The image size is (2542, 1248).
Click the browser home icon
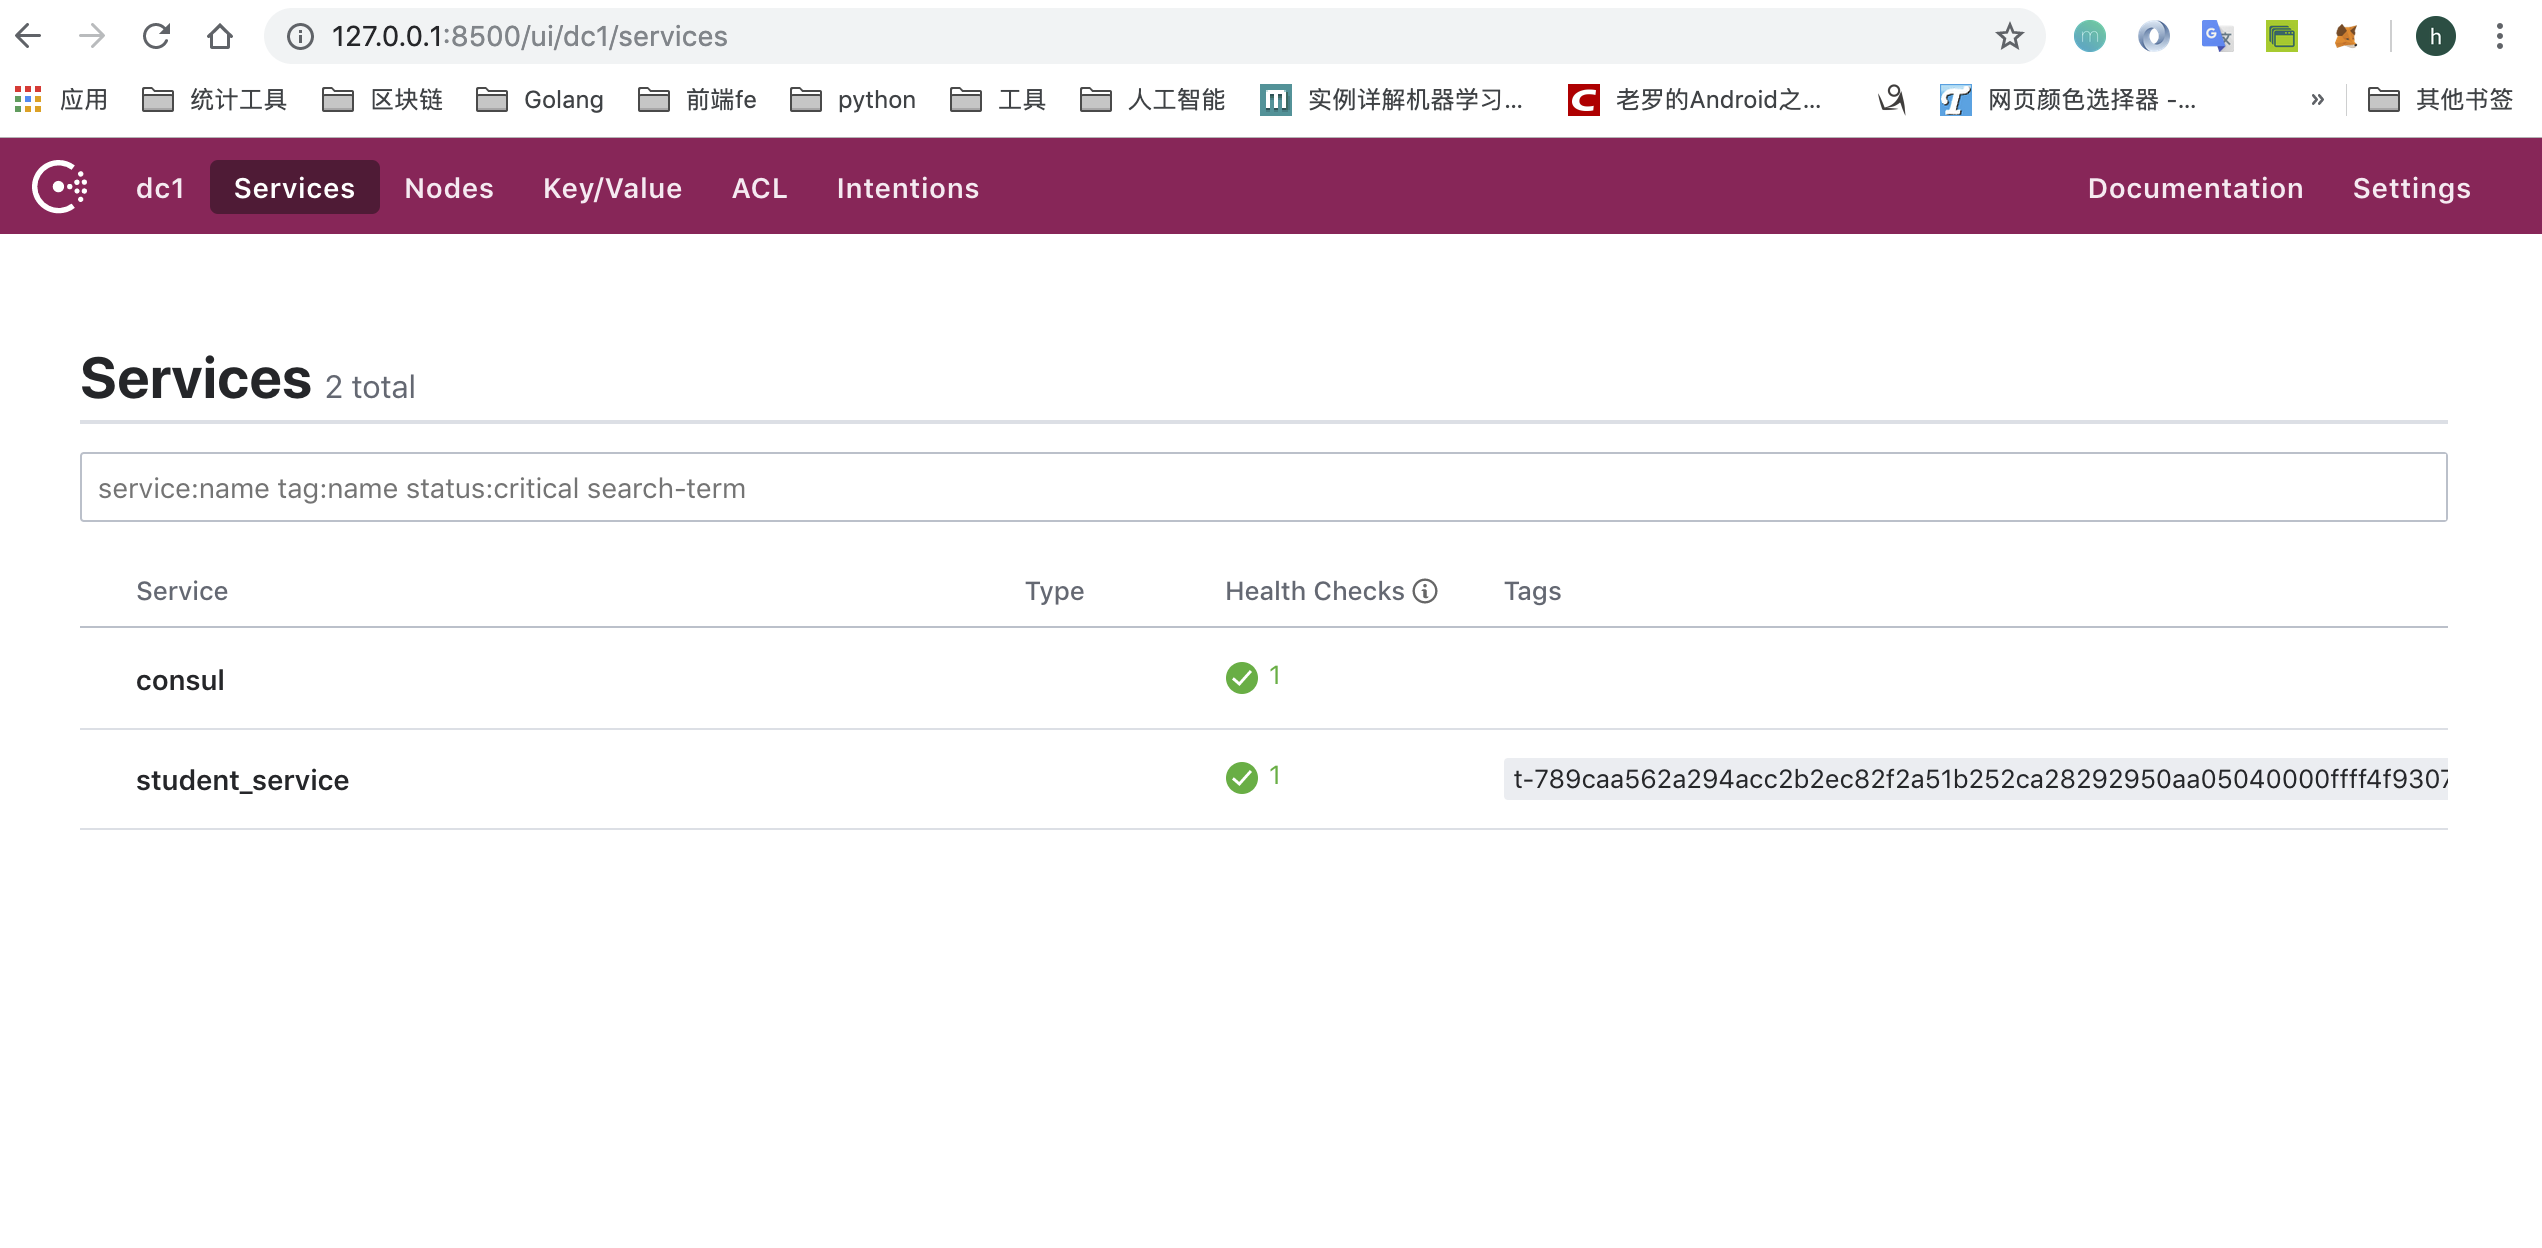(x=220, y=37)
